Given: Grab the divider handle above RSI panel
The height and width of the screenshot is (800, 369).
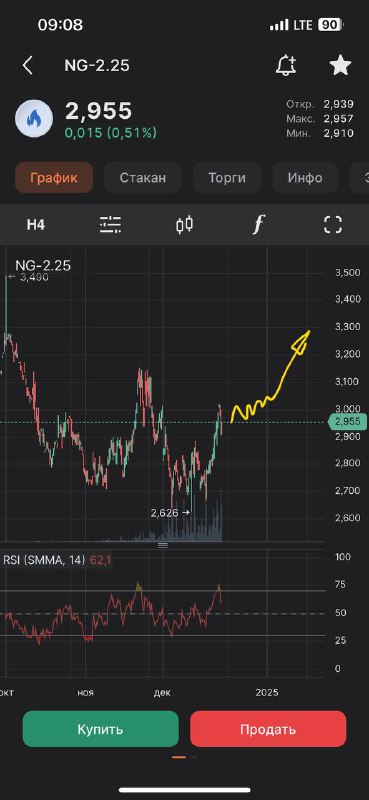Looking at the screenshot, I should pos(163,545).
